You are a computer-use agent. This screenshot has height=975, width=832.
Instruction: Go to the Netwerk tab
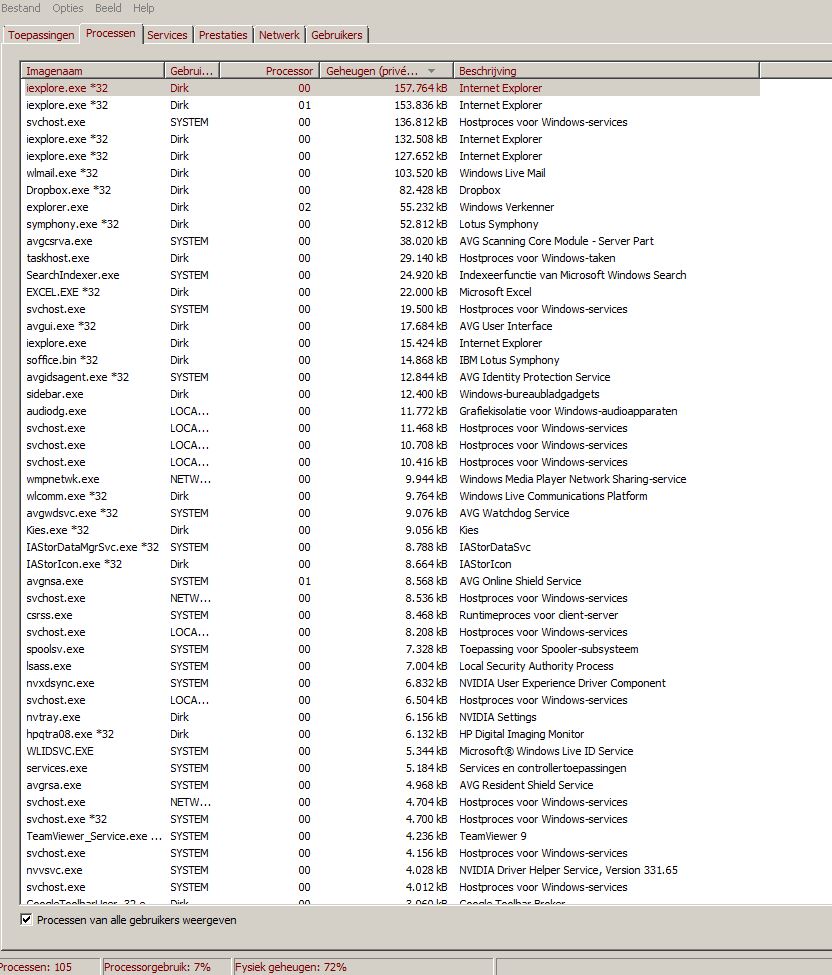click(279, 35)
